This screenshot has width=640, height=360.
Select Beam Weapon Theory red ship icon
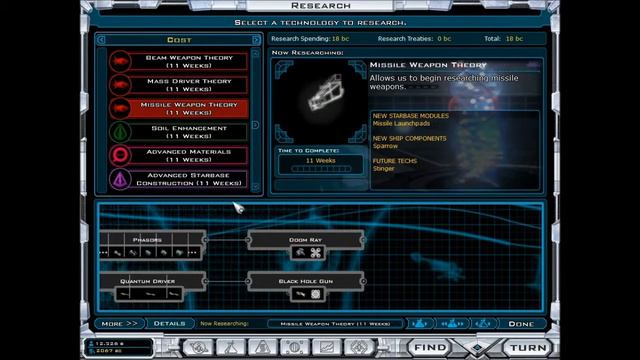pyautogui.click(x=120, y=62)
